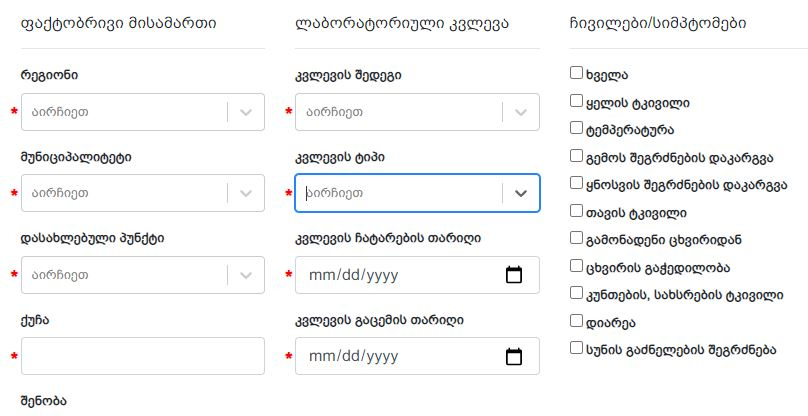The image size is (808, 416).
Task: Open calendar picker for კვლევის გაცემის თარიღი
Action: (514, 356)
